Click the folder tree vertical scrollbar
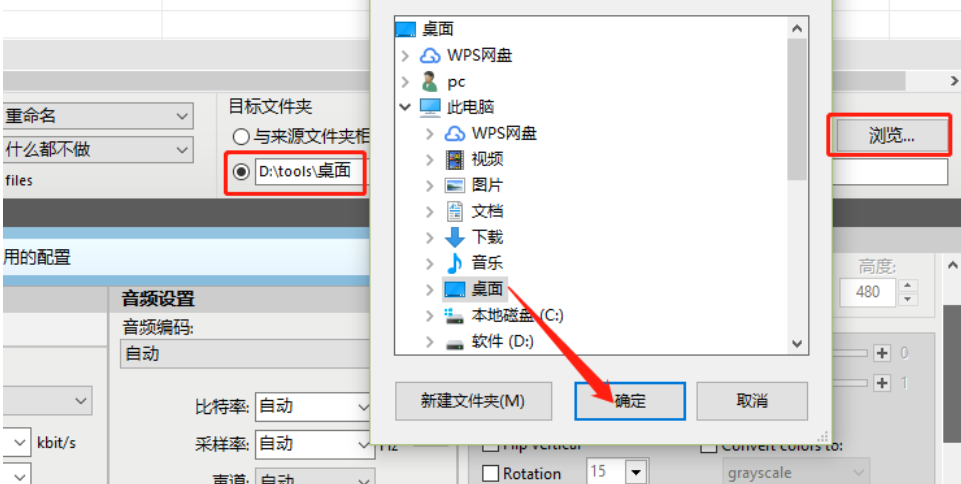The width and height of the screenshot is (961, 484). click(797, 186)
